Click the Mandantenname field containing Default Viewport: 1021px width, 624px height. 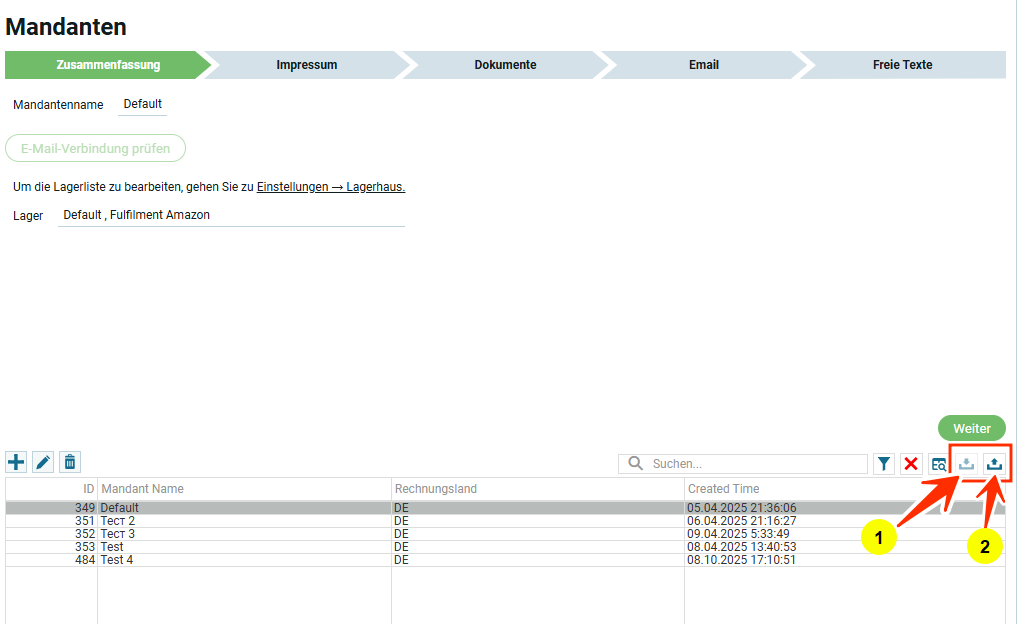[142, 104]
